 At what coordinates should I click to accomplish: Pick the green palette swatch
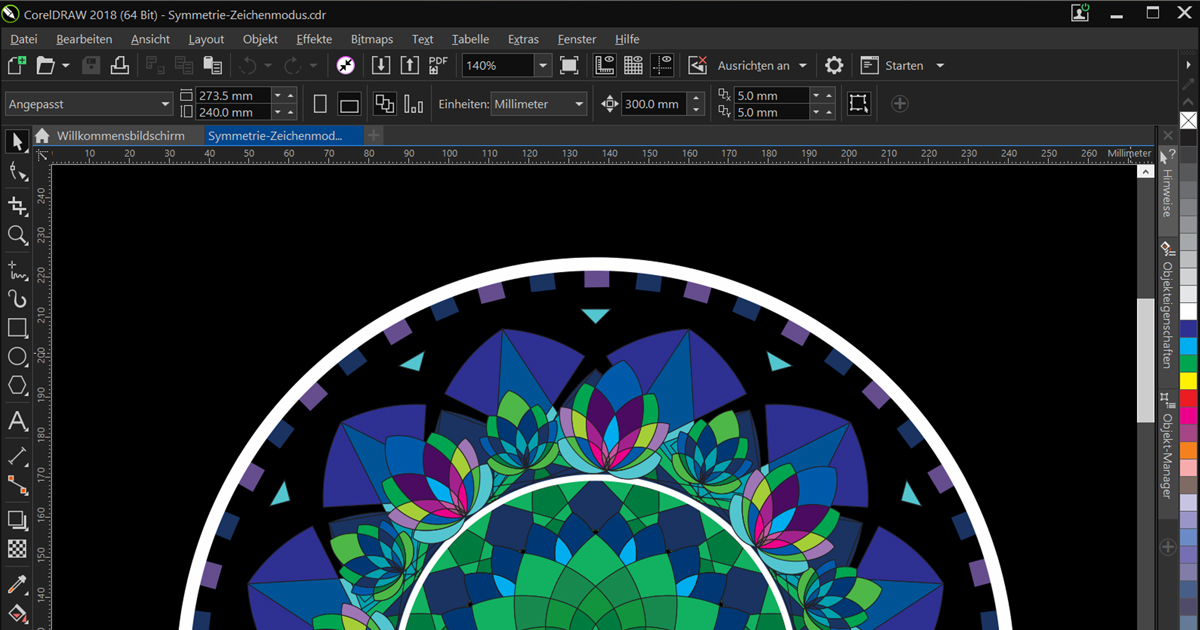tap(1188, 362)
